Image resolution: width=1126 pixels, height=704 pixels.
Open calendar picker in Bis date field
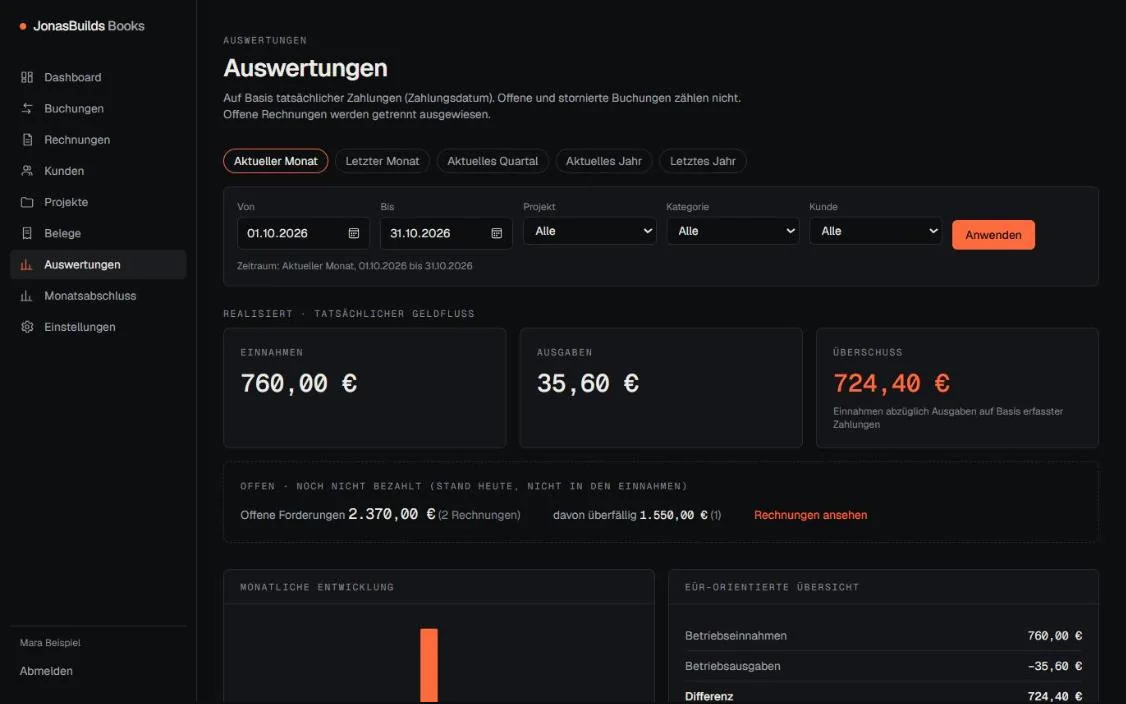point(496,233)
